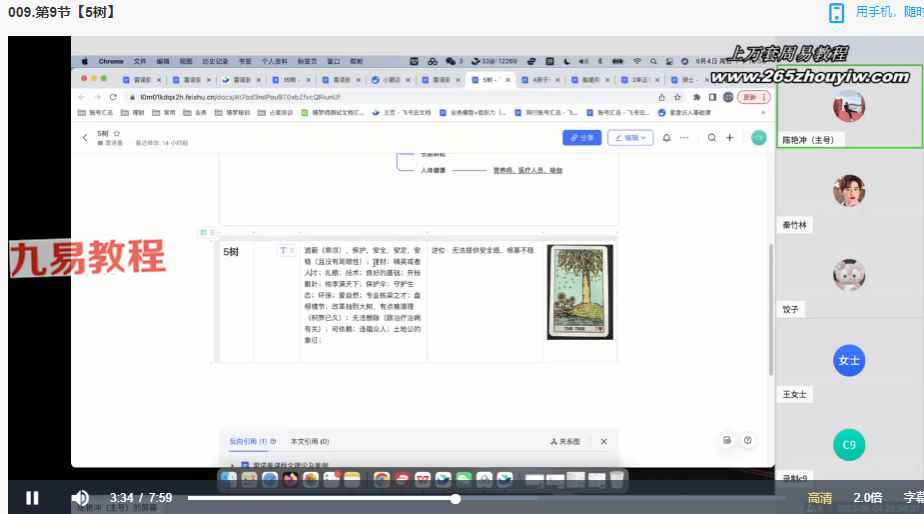Click the tree tarot card image
The image size is (924, 514).
580,292
